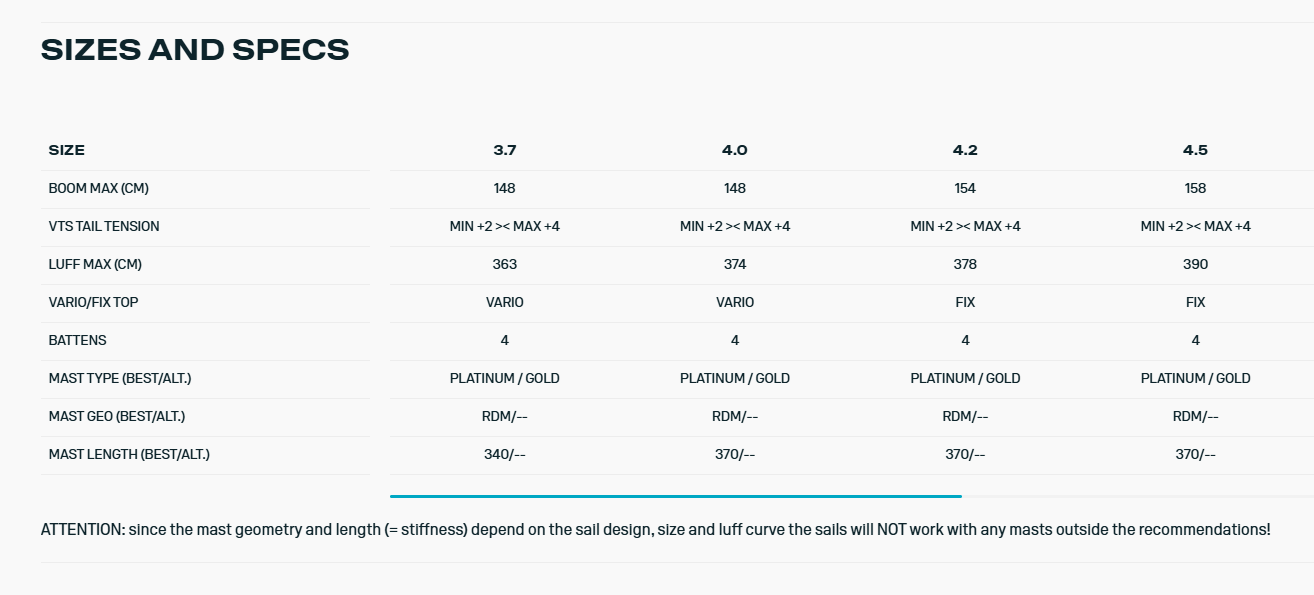This screenshot has height=595, width=1314.
Task: Click the MAST GEO (BEST/ALT.) row label
Action: 116,416
